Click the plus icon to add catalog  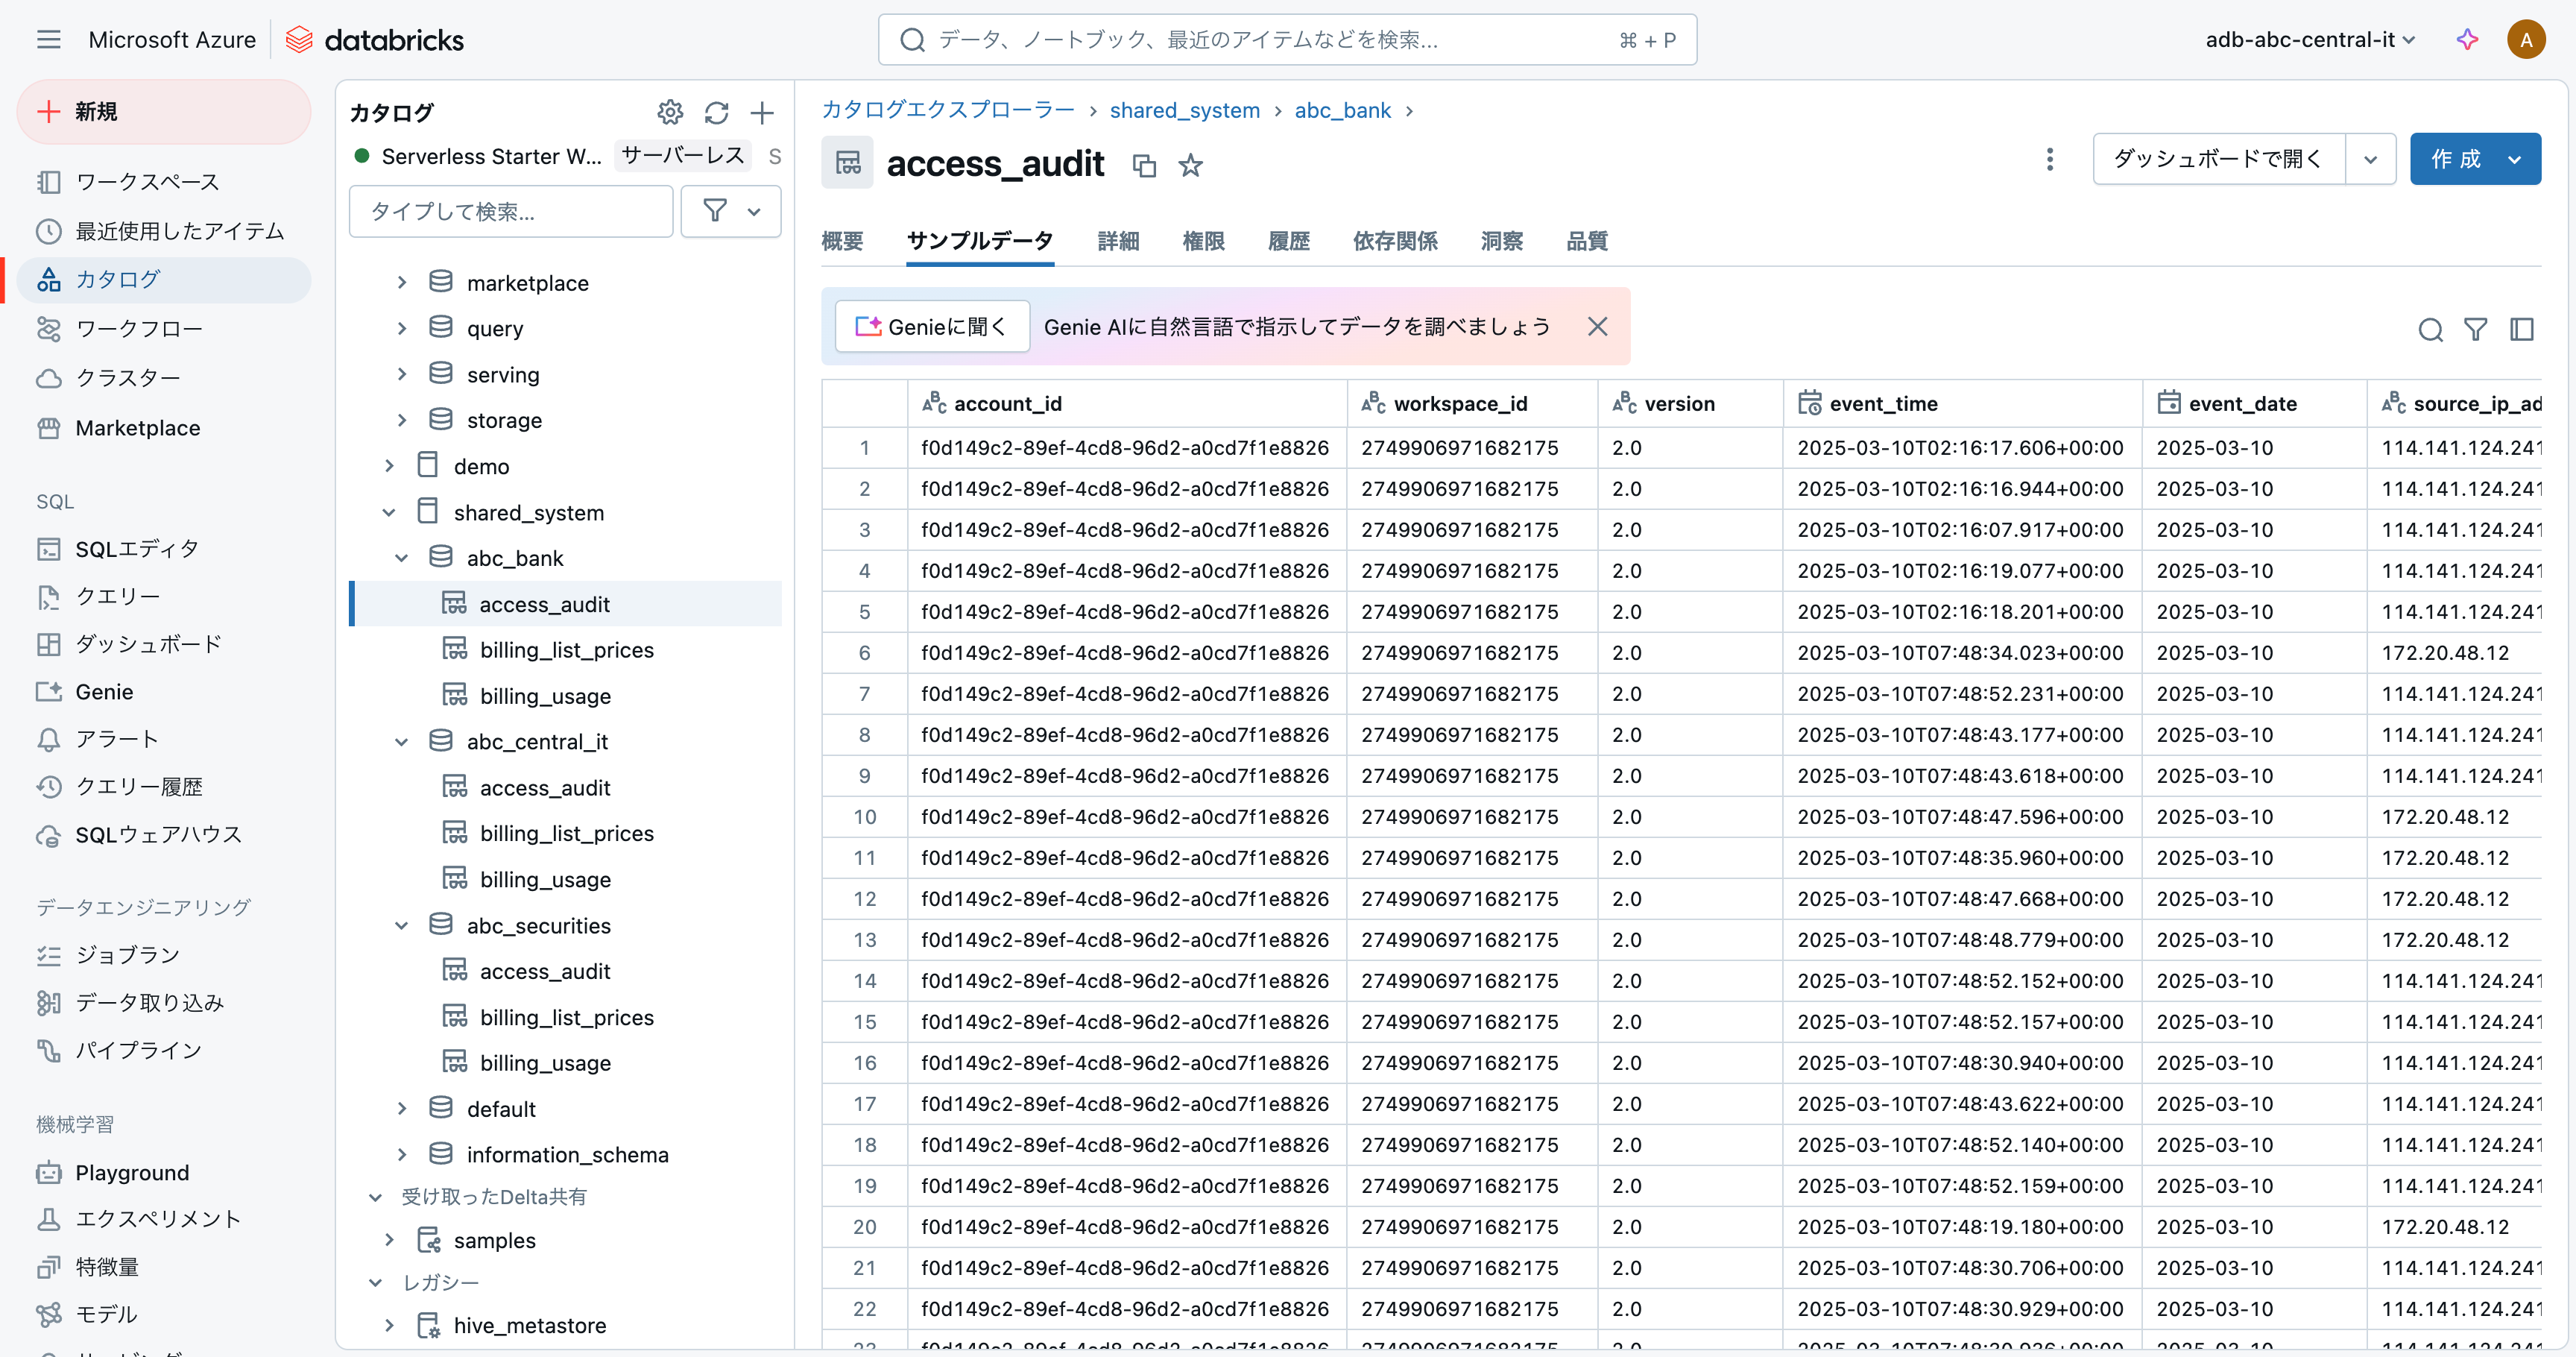pyautogui.click(x=762, y=112)
